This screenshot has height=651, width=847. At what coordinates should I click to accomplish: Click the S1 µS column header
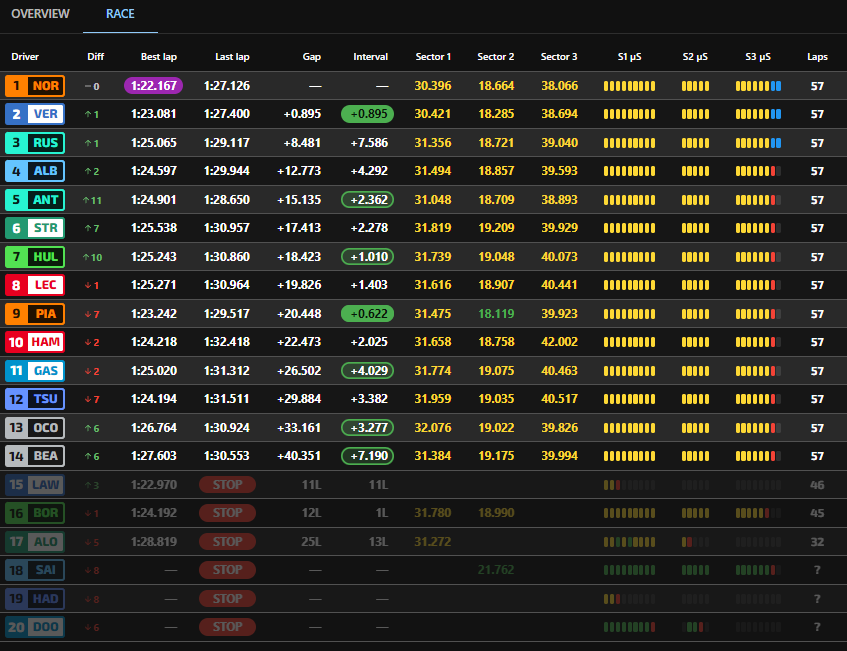pyautogui.click(x=629, y=57)
